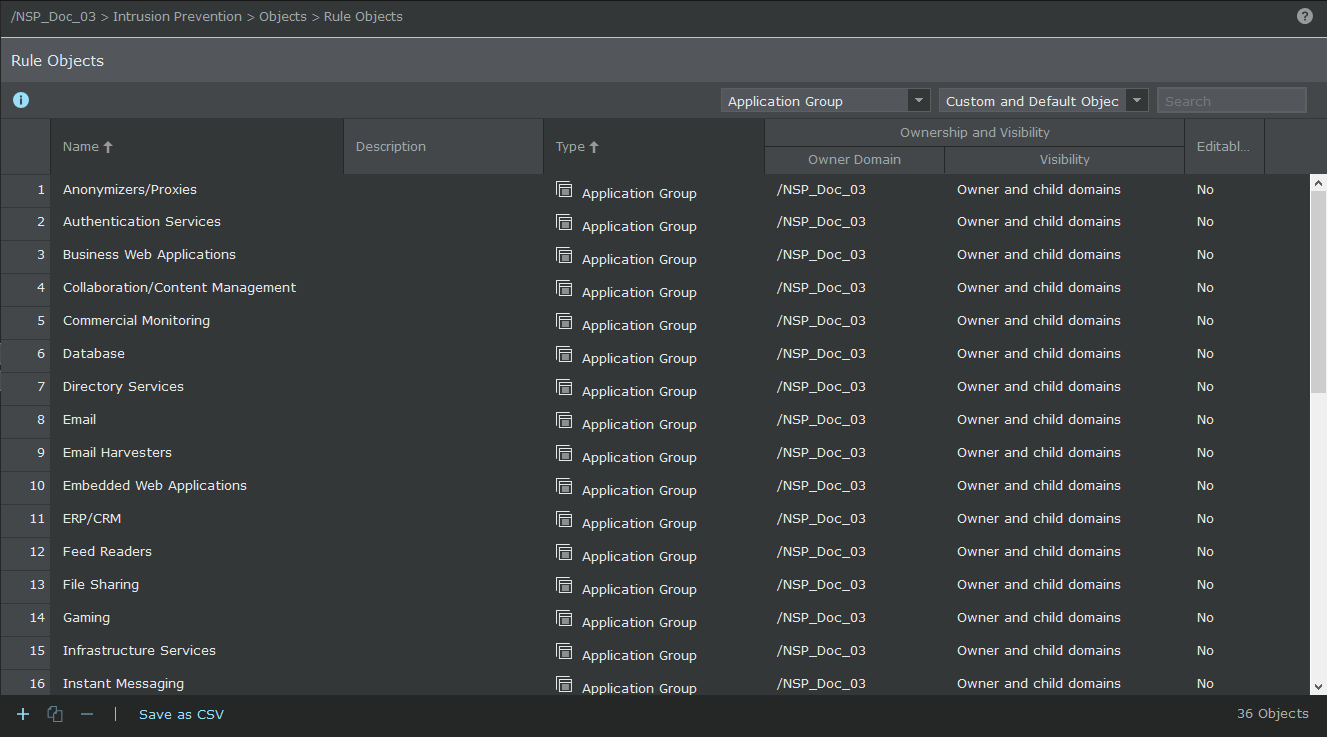Click the Owner Domain column header
Screen dimensions: 1327x737
pyautogui.click(x=854, y=160)
